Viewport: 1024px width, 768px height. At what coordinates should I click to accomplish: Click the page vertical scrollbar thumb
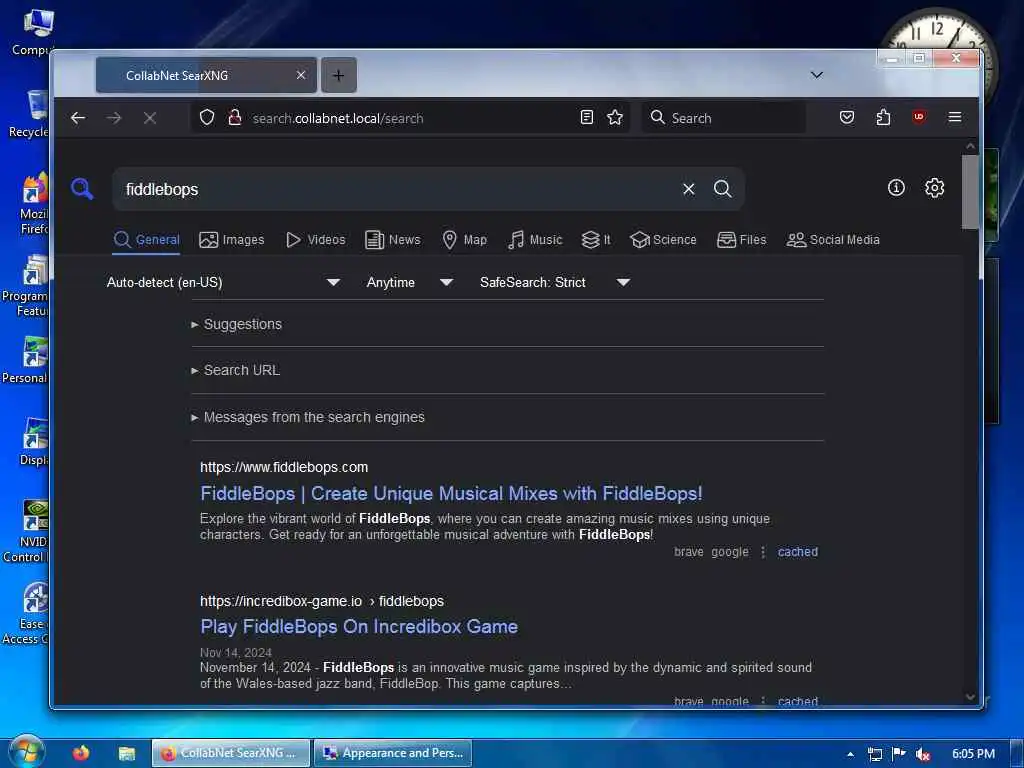[x=970, y=191]
